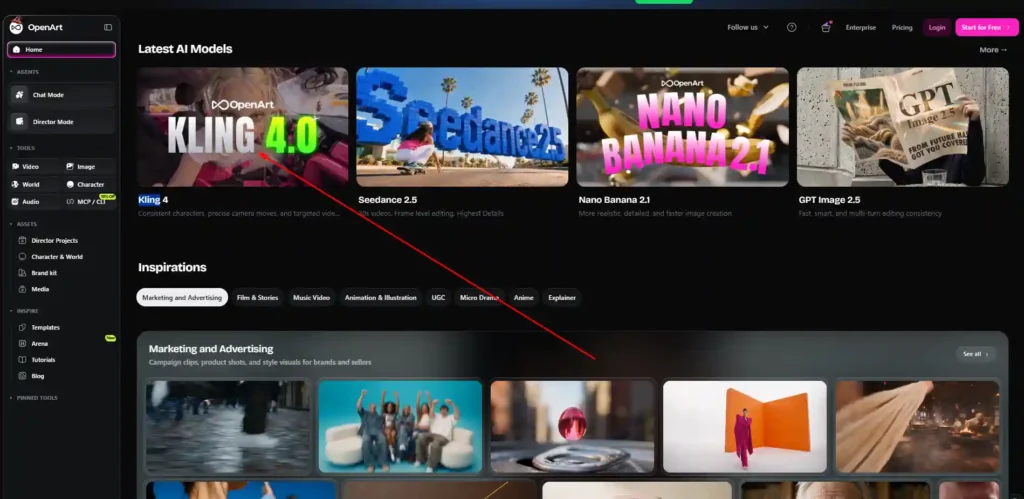
Task: Go to Home in the sidebar
Action: tap(61, 50)
